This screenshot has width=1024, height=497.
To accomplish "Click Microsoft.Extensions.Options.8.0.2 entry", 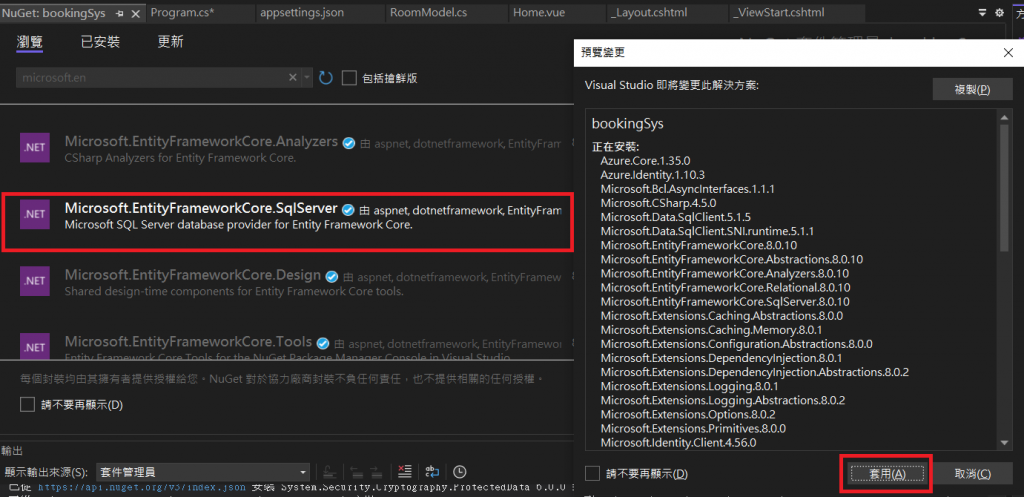I will [x=688, y=414].
